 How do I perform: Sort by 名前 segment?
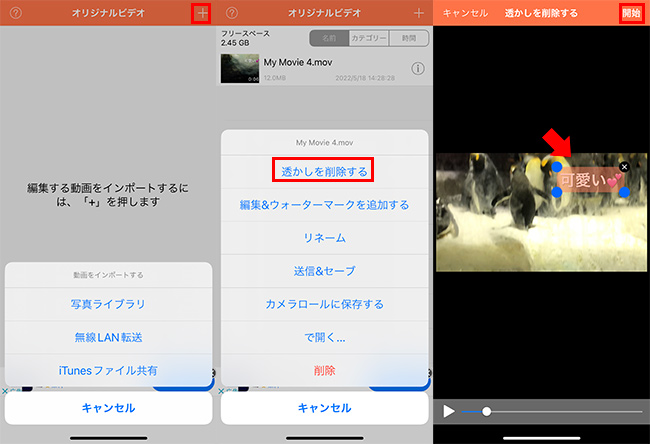329,38
